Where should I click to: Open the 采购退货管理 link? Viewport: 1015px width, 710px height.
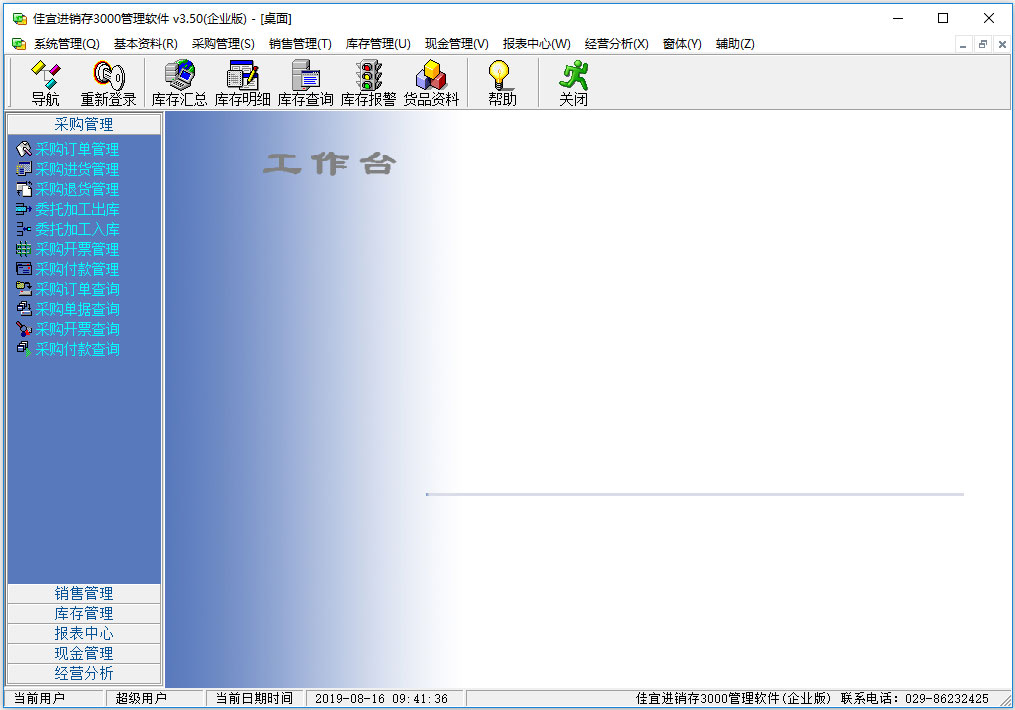77,190
